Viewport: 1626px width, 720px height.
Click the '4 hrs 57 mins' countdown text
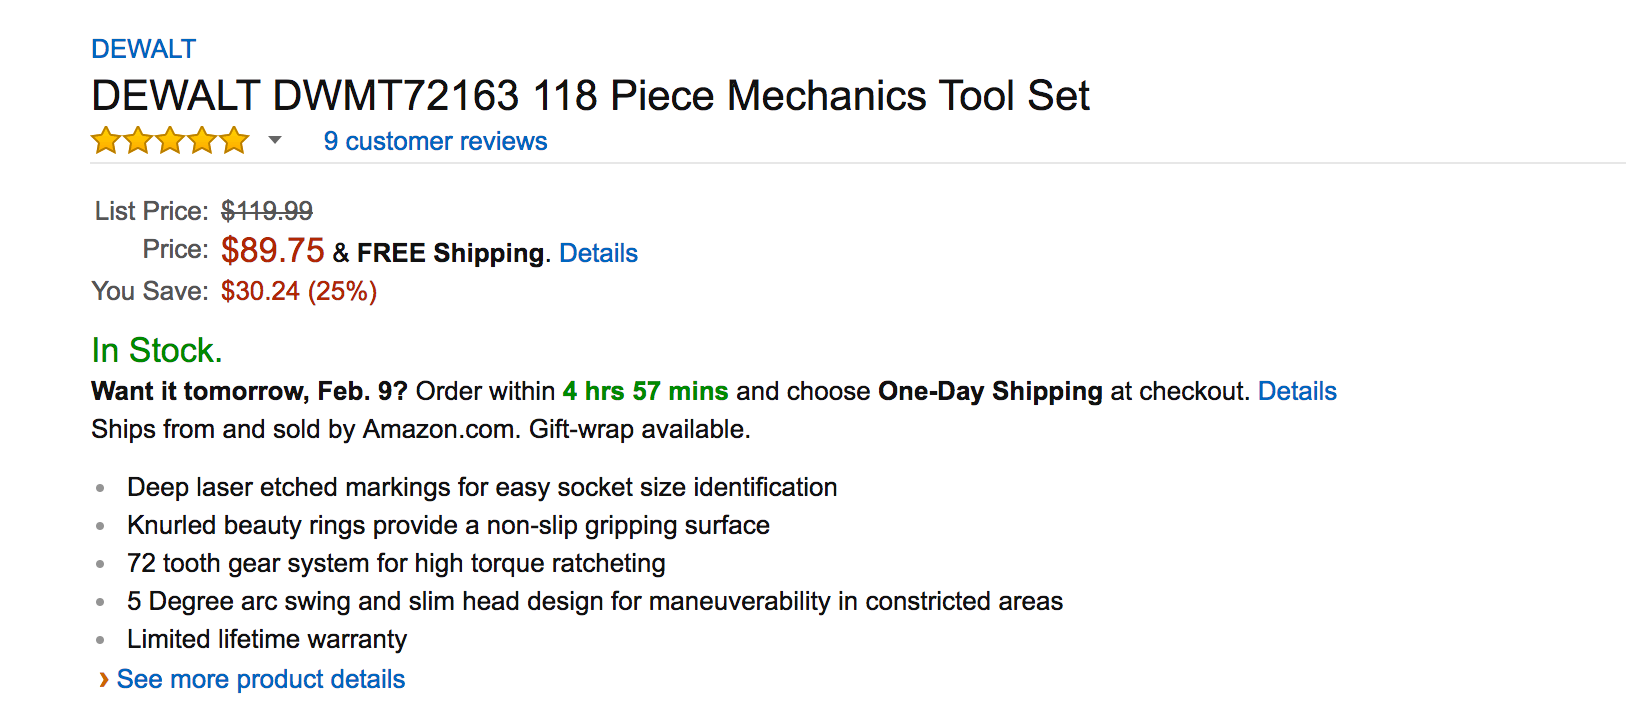pyautogui.click(x=646, y=391)
